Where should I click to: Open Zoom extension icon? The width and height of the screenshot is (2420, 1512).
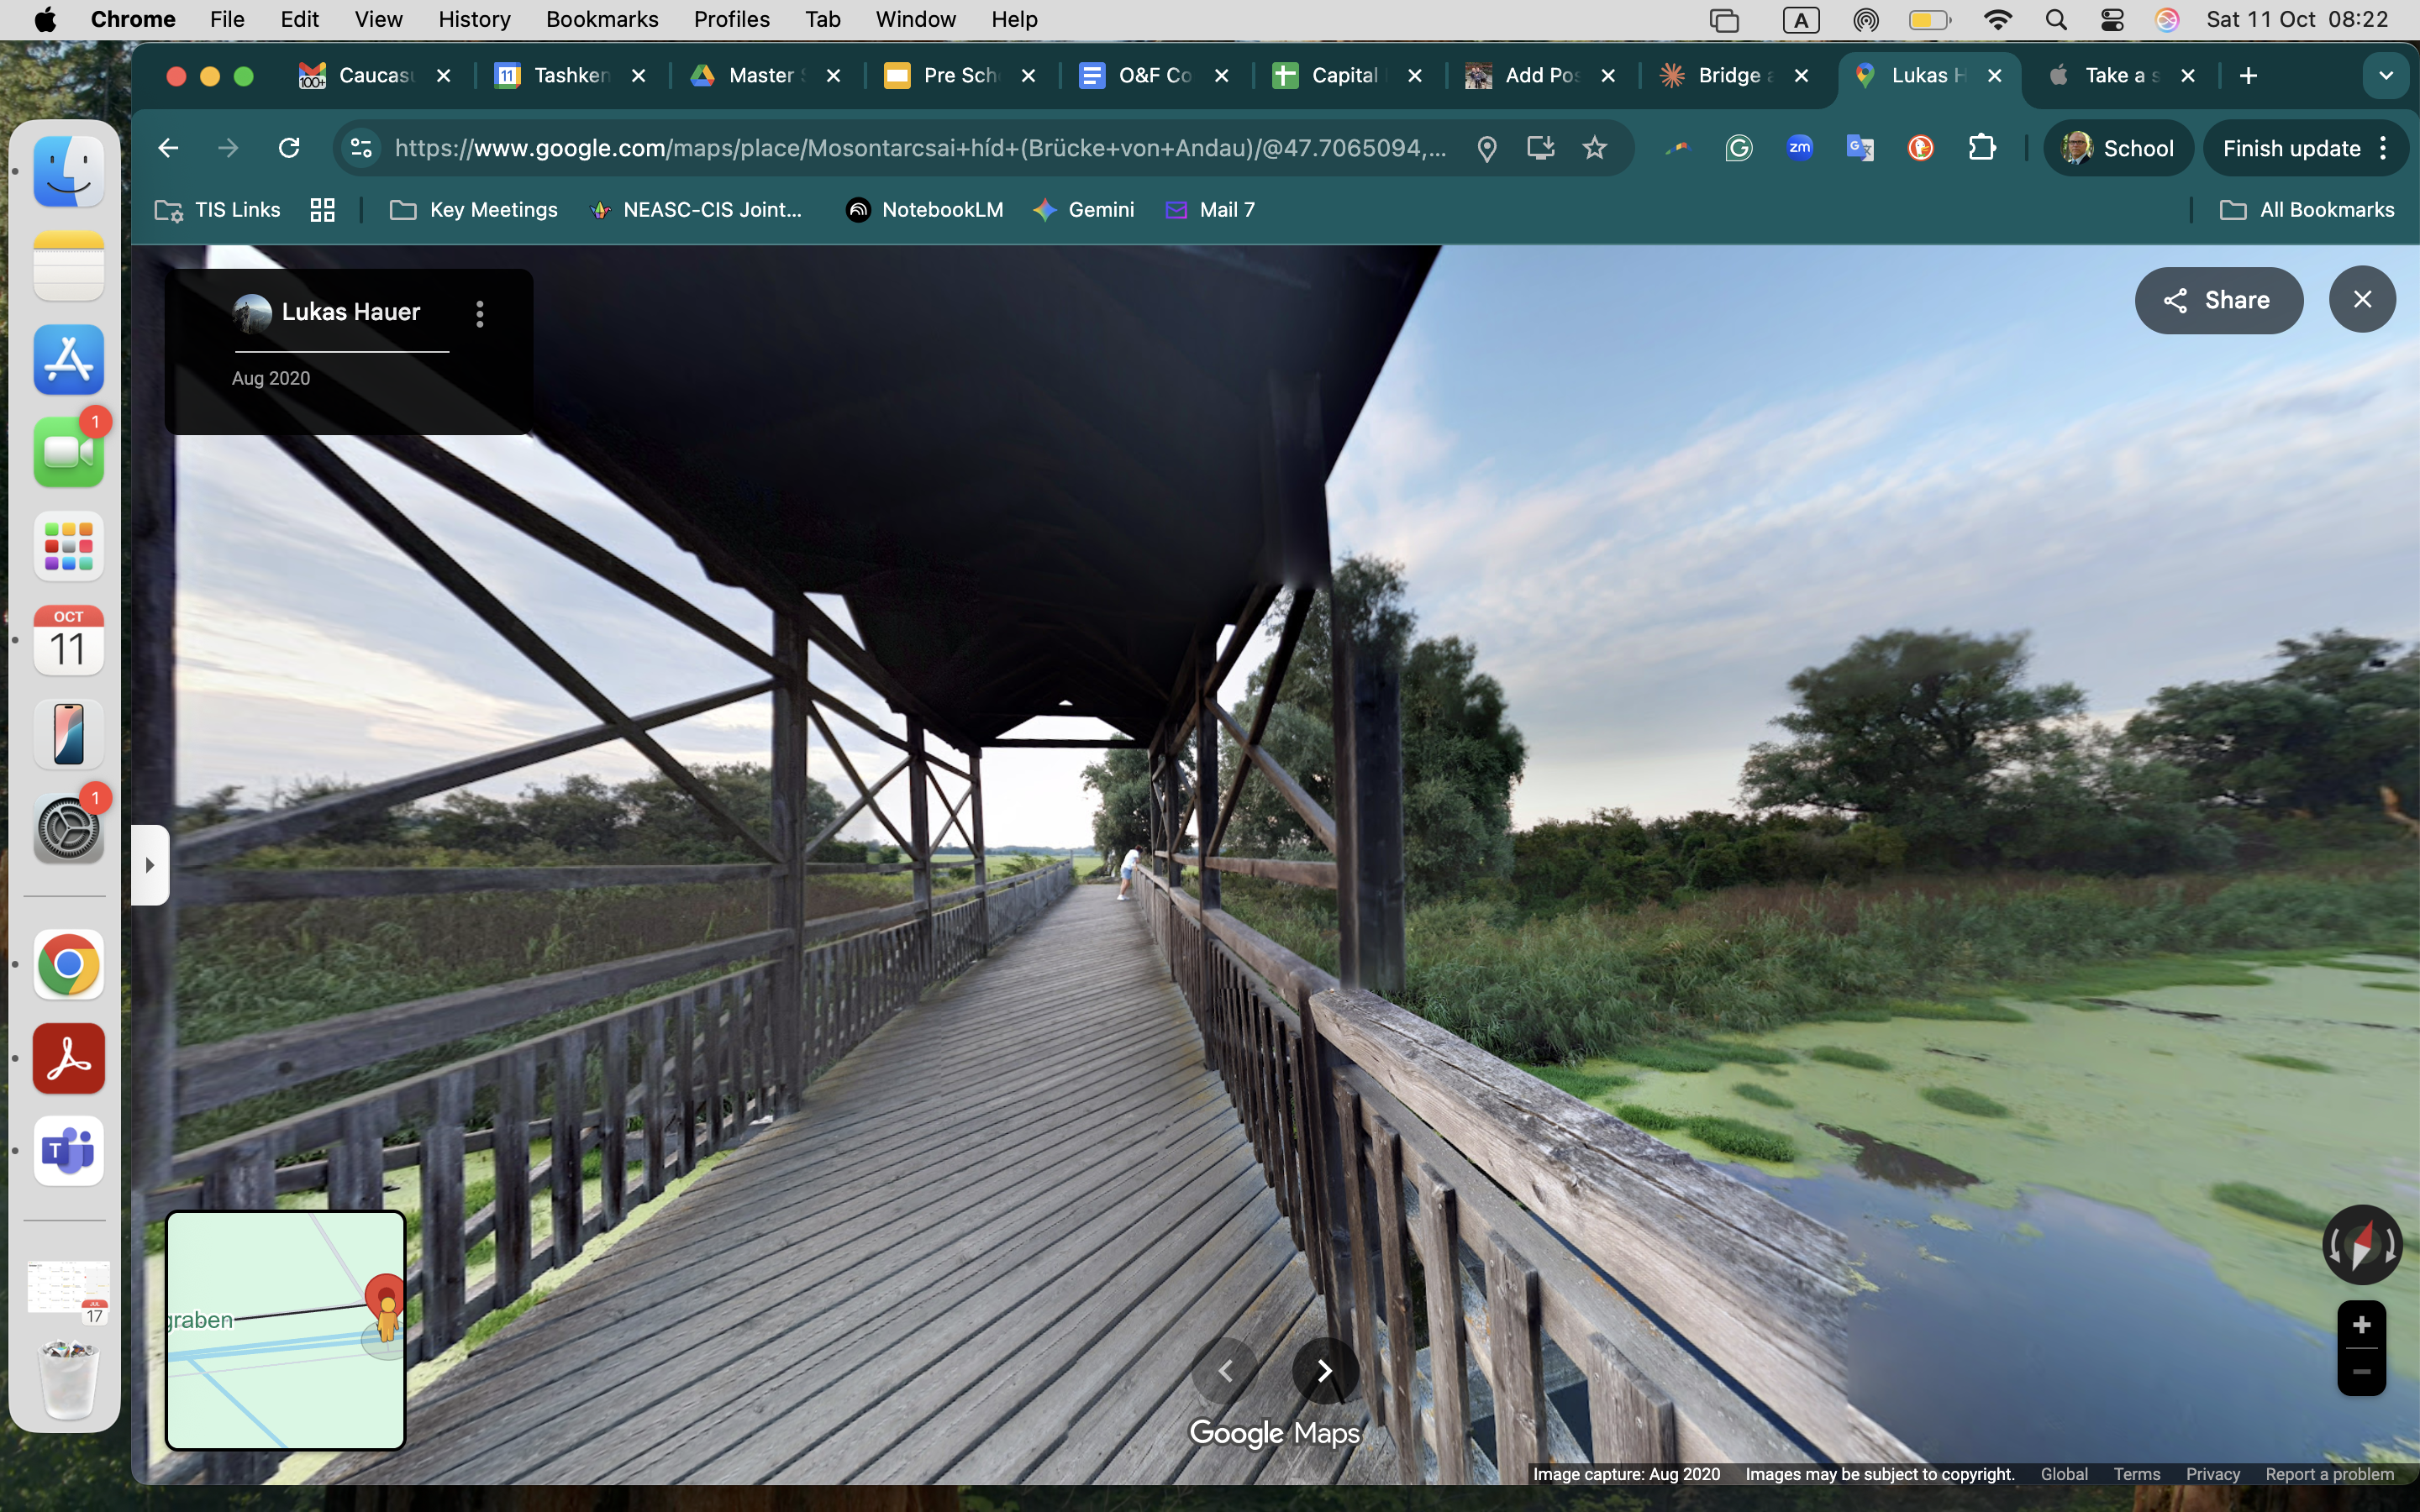(1799, 148)
